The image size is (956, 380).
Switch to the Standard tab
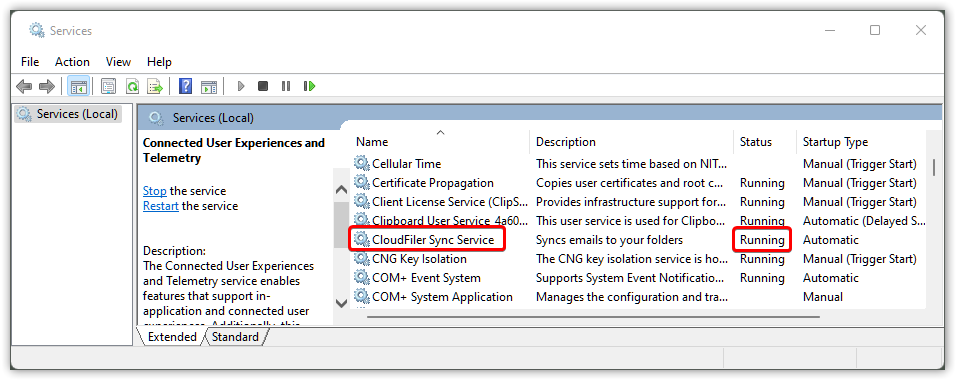point(235,337)
